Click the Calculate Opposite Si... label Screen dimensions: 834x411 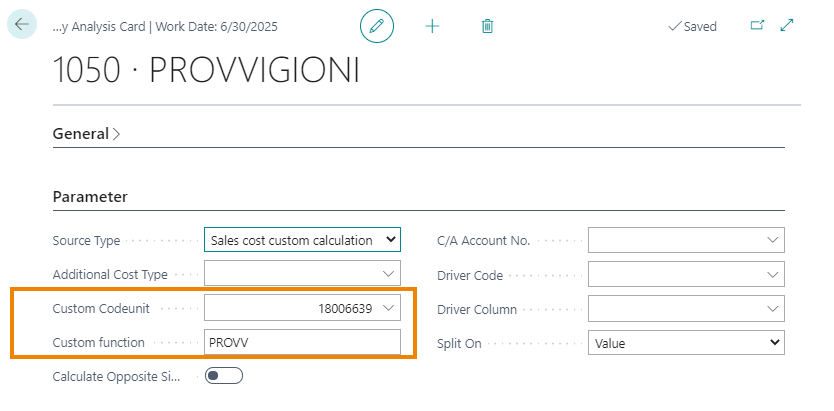116,376
